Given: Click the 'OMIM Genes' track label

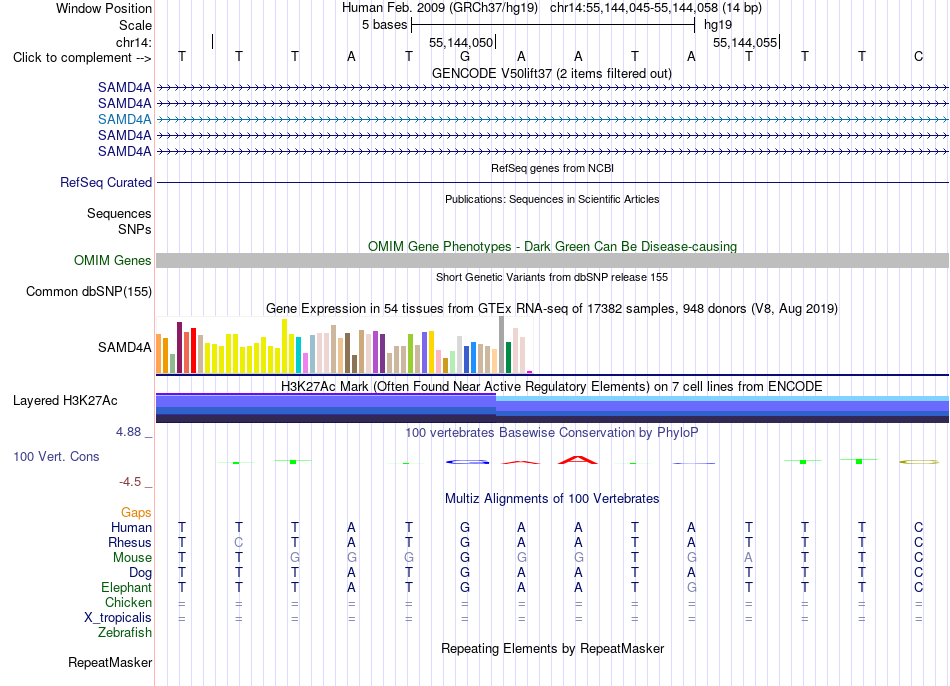Looking at the screenshot, I should pos(112,261).
